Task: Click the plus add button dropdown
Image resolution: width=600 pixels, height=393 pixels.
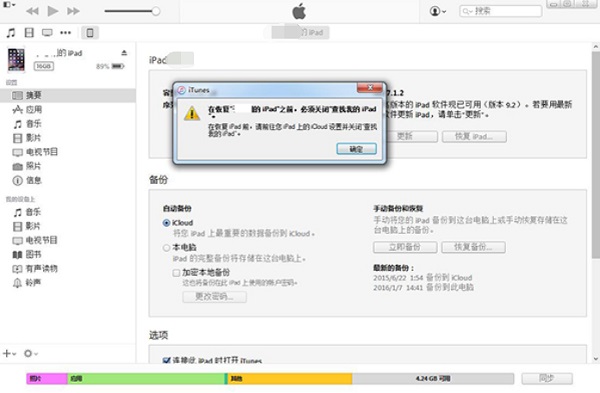Action: point(9,354)
